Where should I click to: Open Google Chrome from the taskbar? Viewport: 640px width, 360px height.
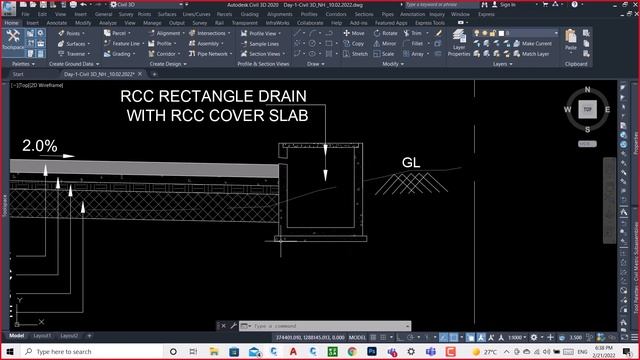tap(352, 351)
